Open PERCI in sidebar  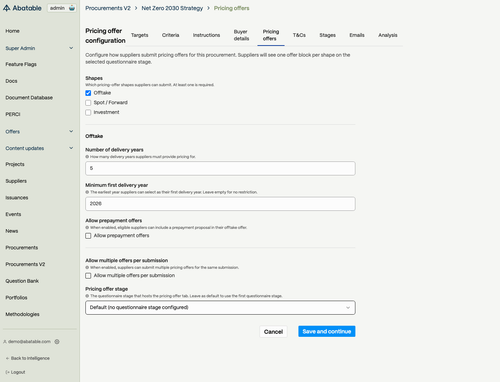pyautogui.click(x=13, y=114)
